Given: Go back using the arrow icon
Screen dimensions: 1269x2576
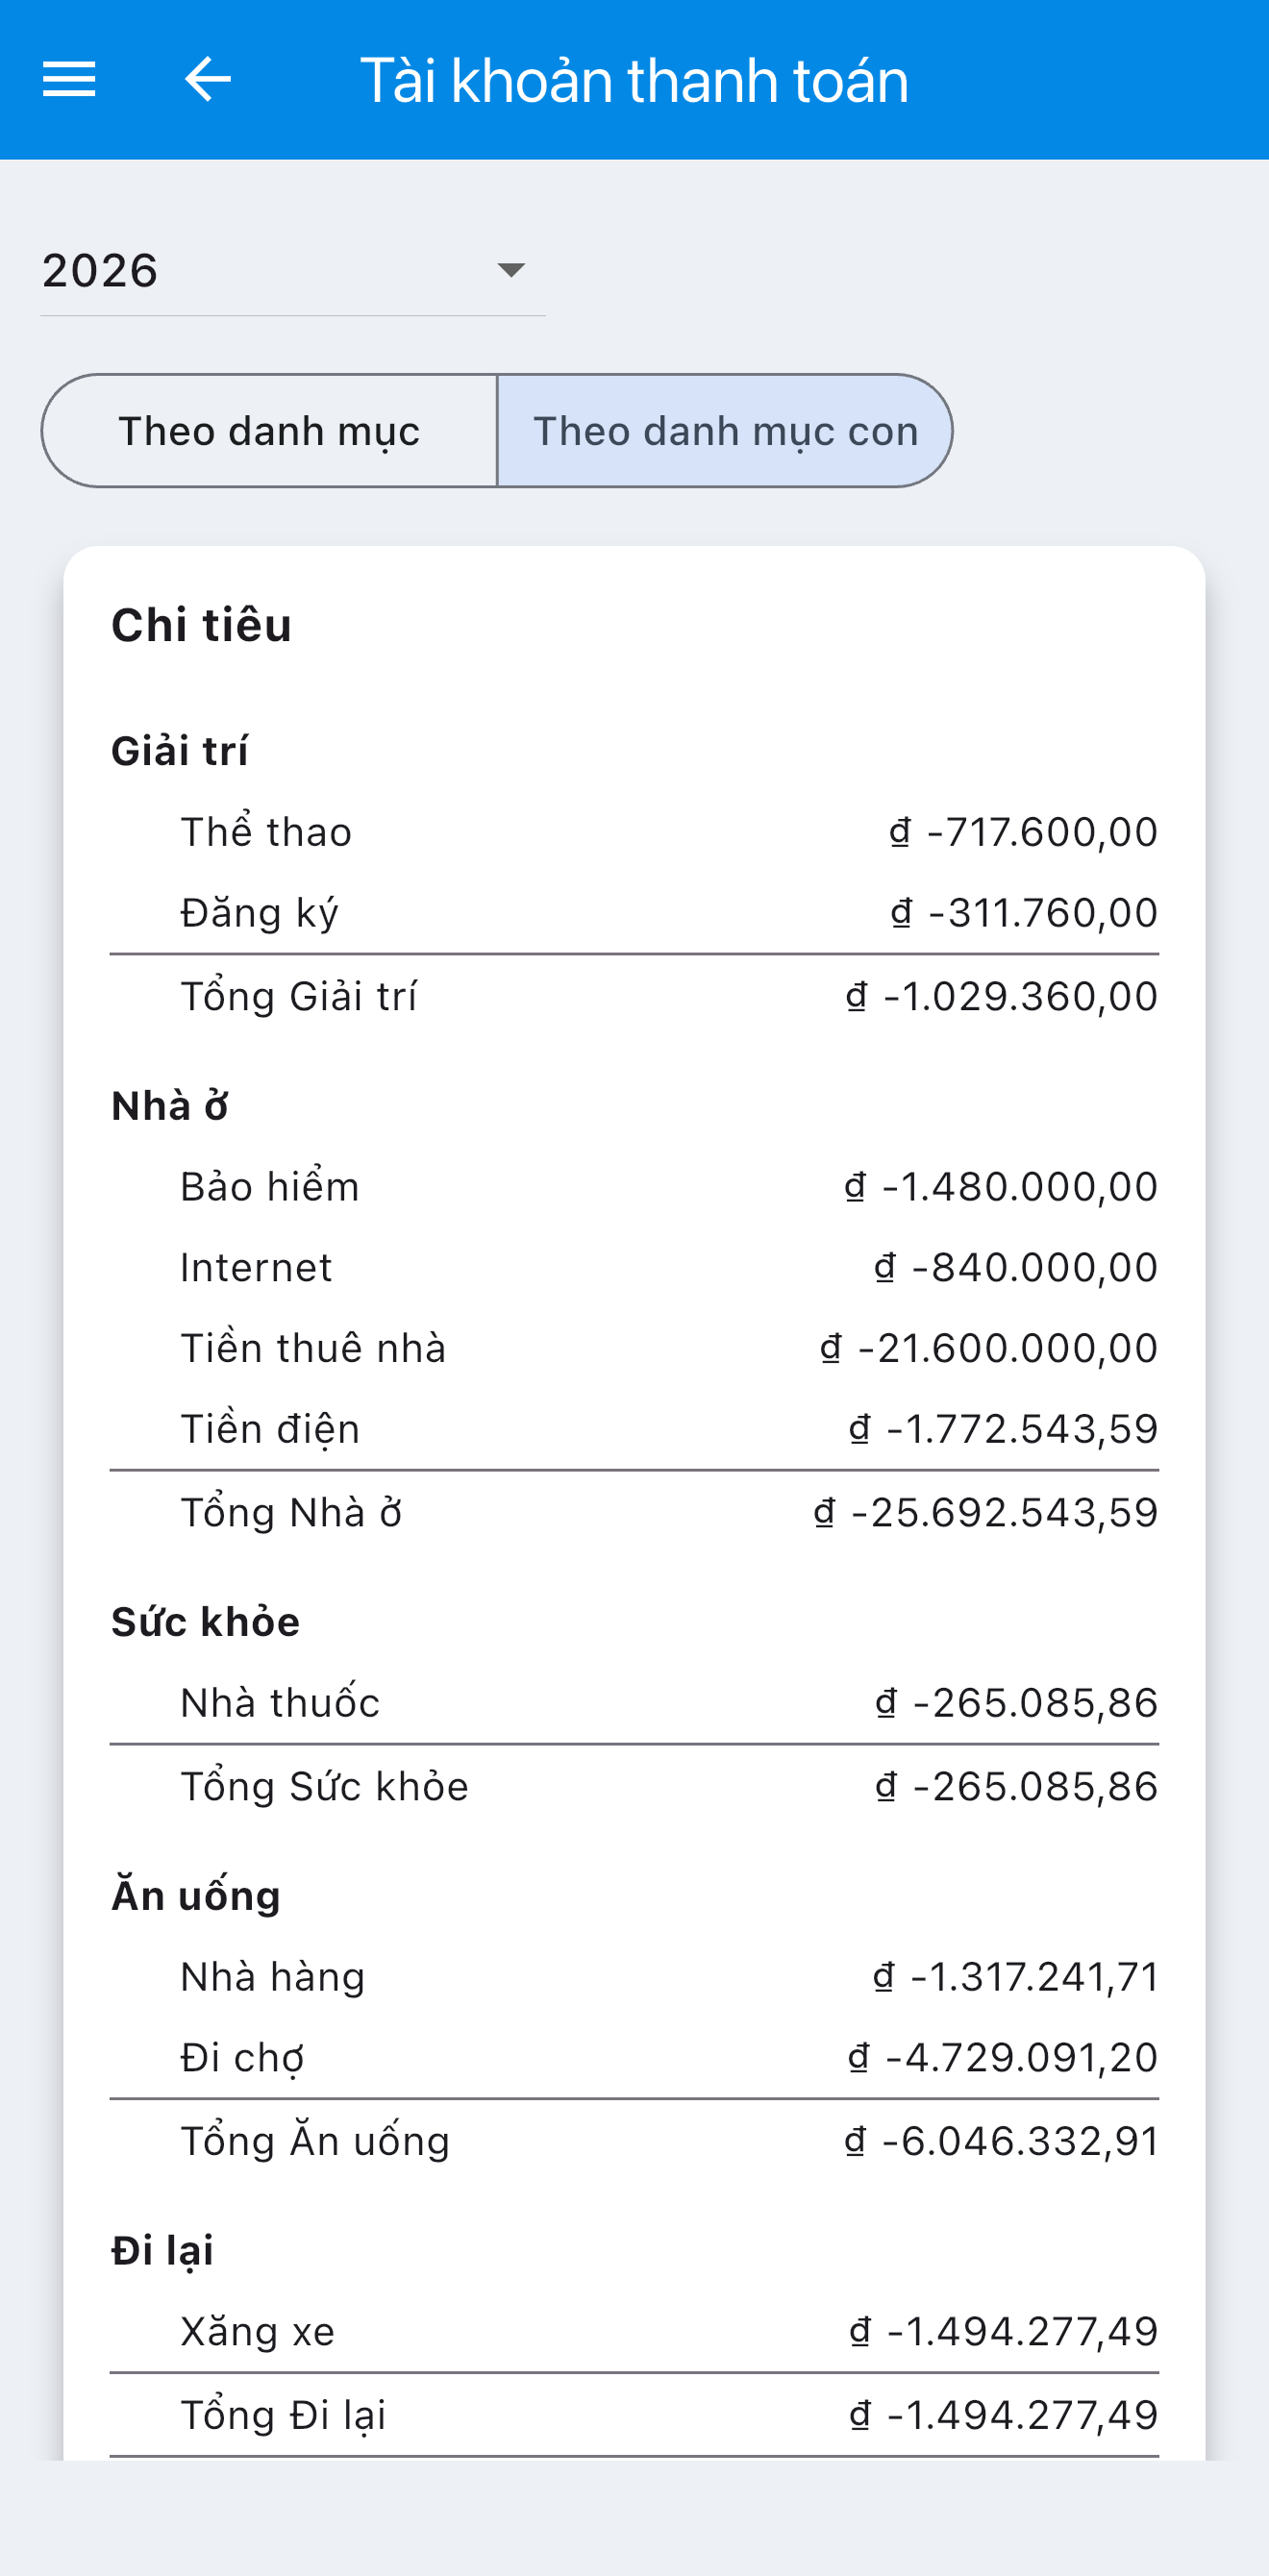Looking at the screenshot, I should pos(208,79).
